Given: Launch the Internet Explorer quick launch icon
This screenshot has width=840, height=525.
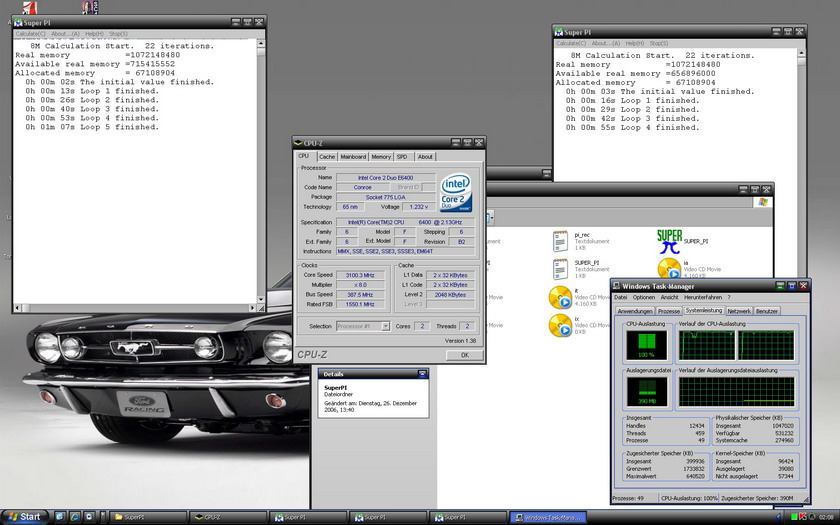Looking at the screenshot, I should [x=74, y=517].
